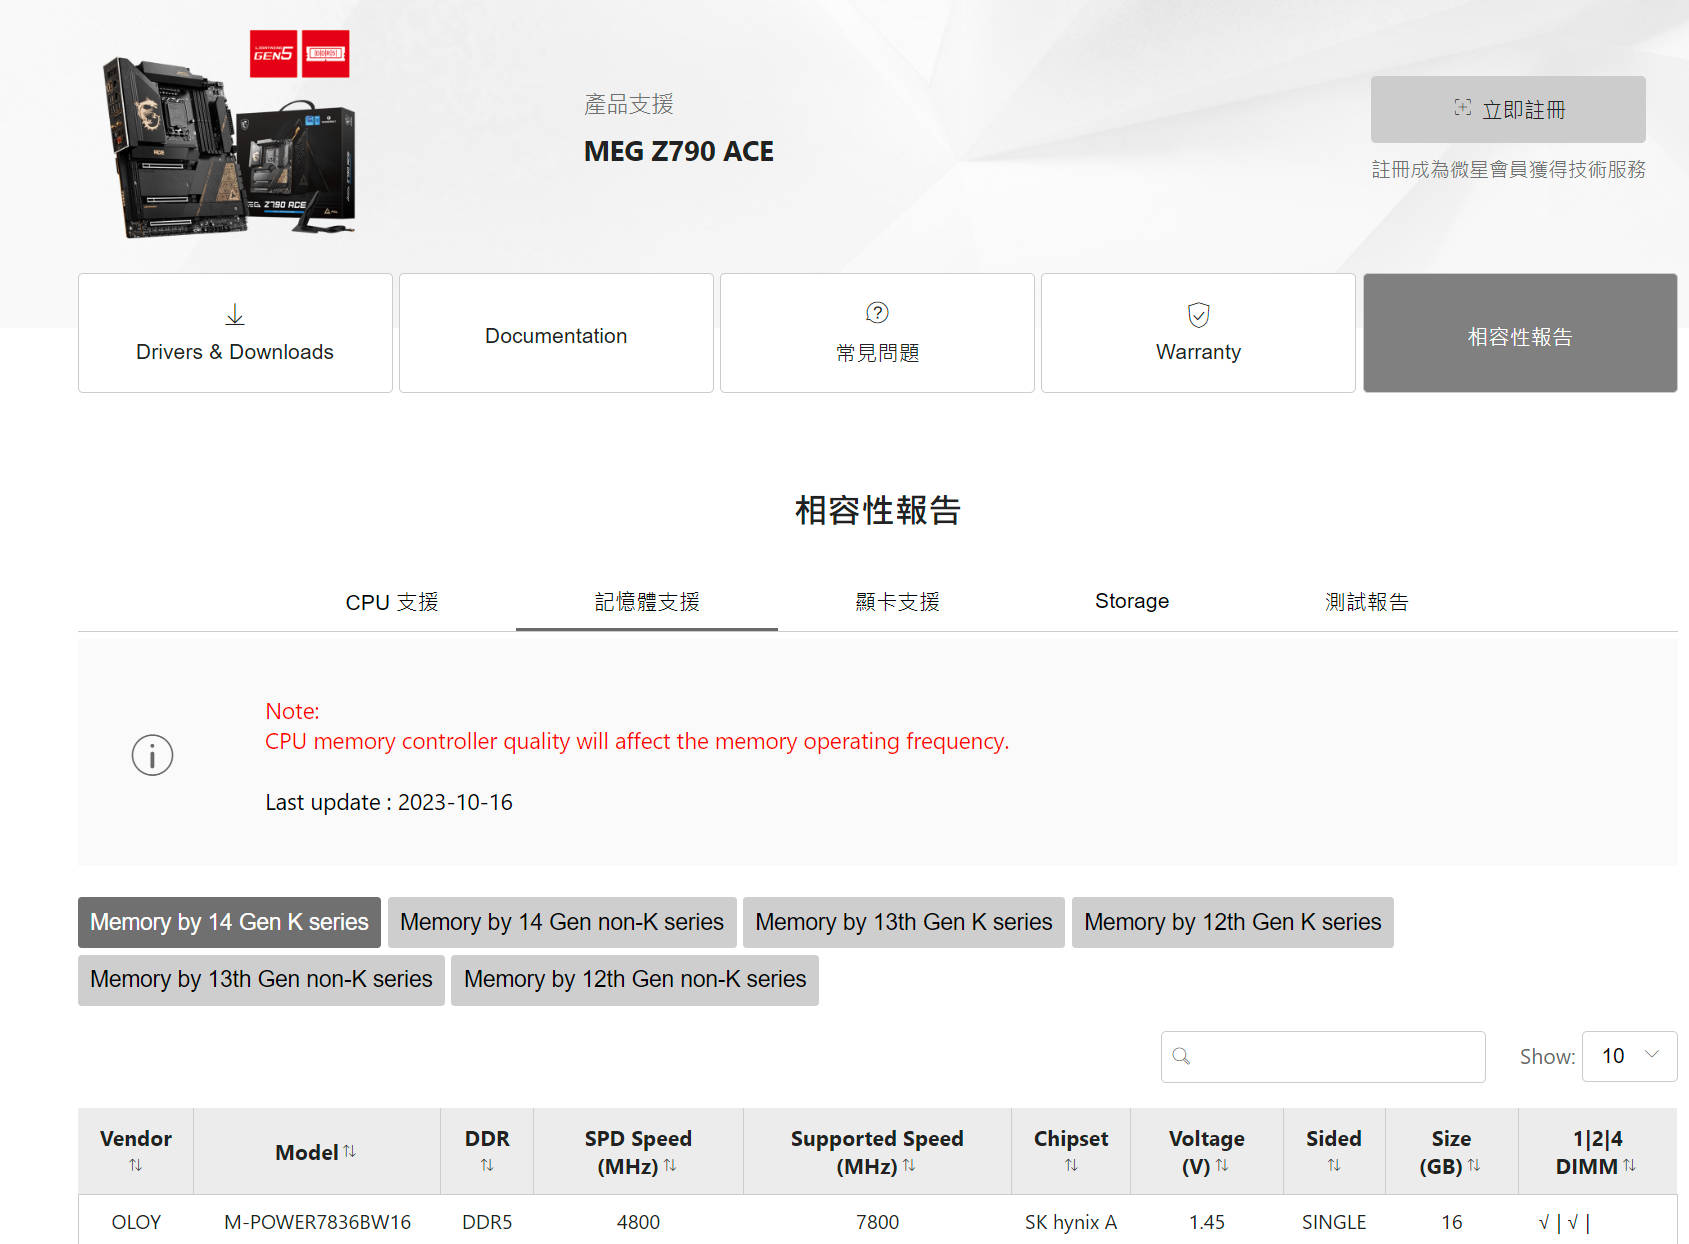Click the 註冊成為微星會員獲得技術服務 text

tap(1508, 169)
